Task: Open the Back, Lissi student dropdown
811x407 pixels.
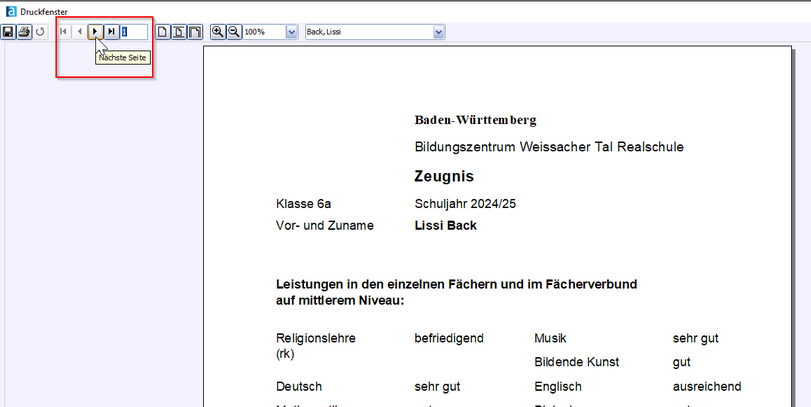Action: [x=438, y=32]
